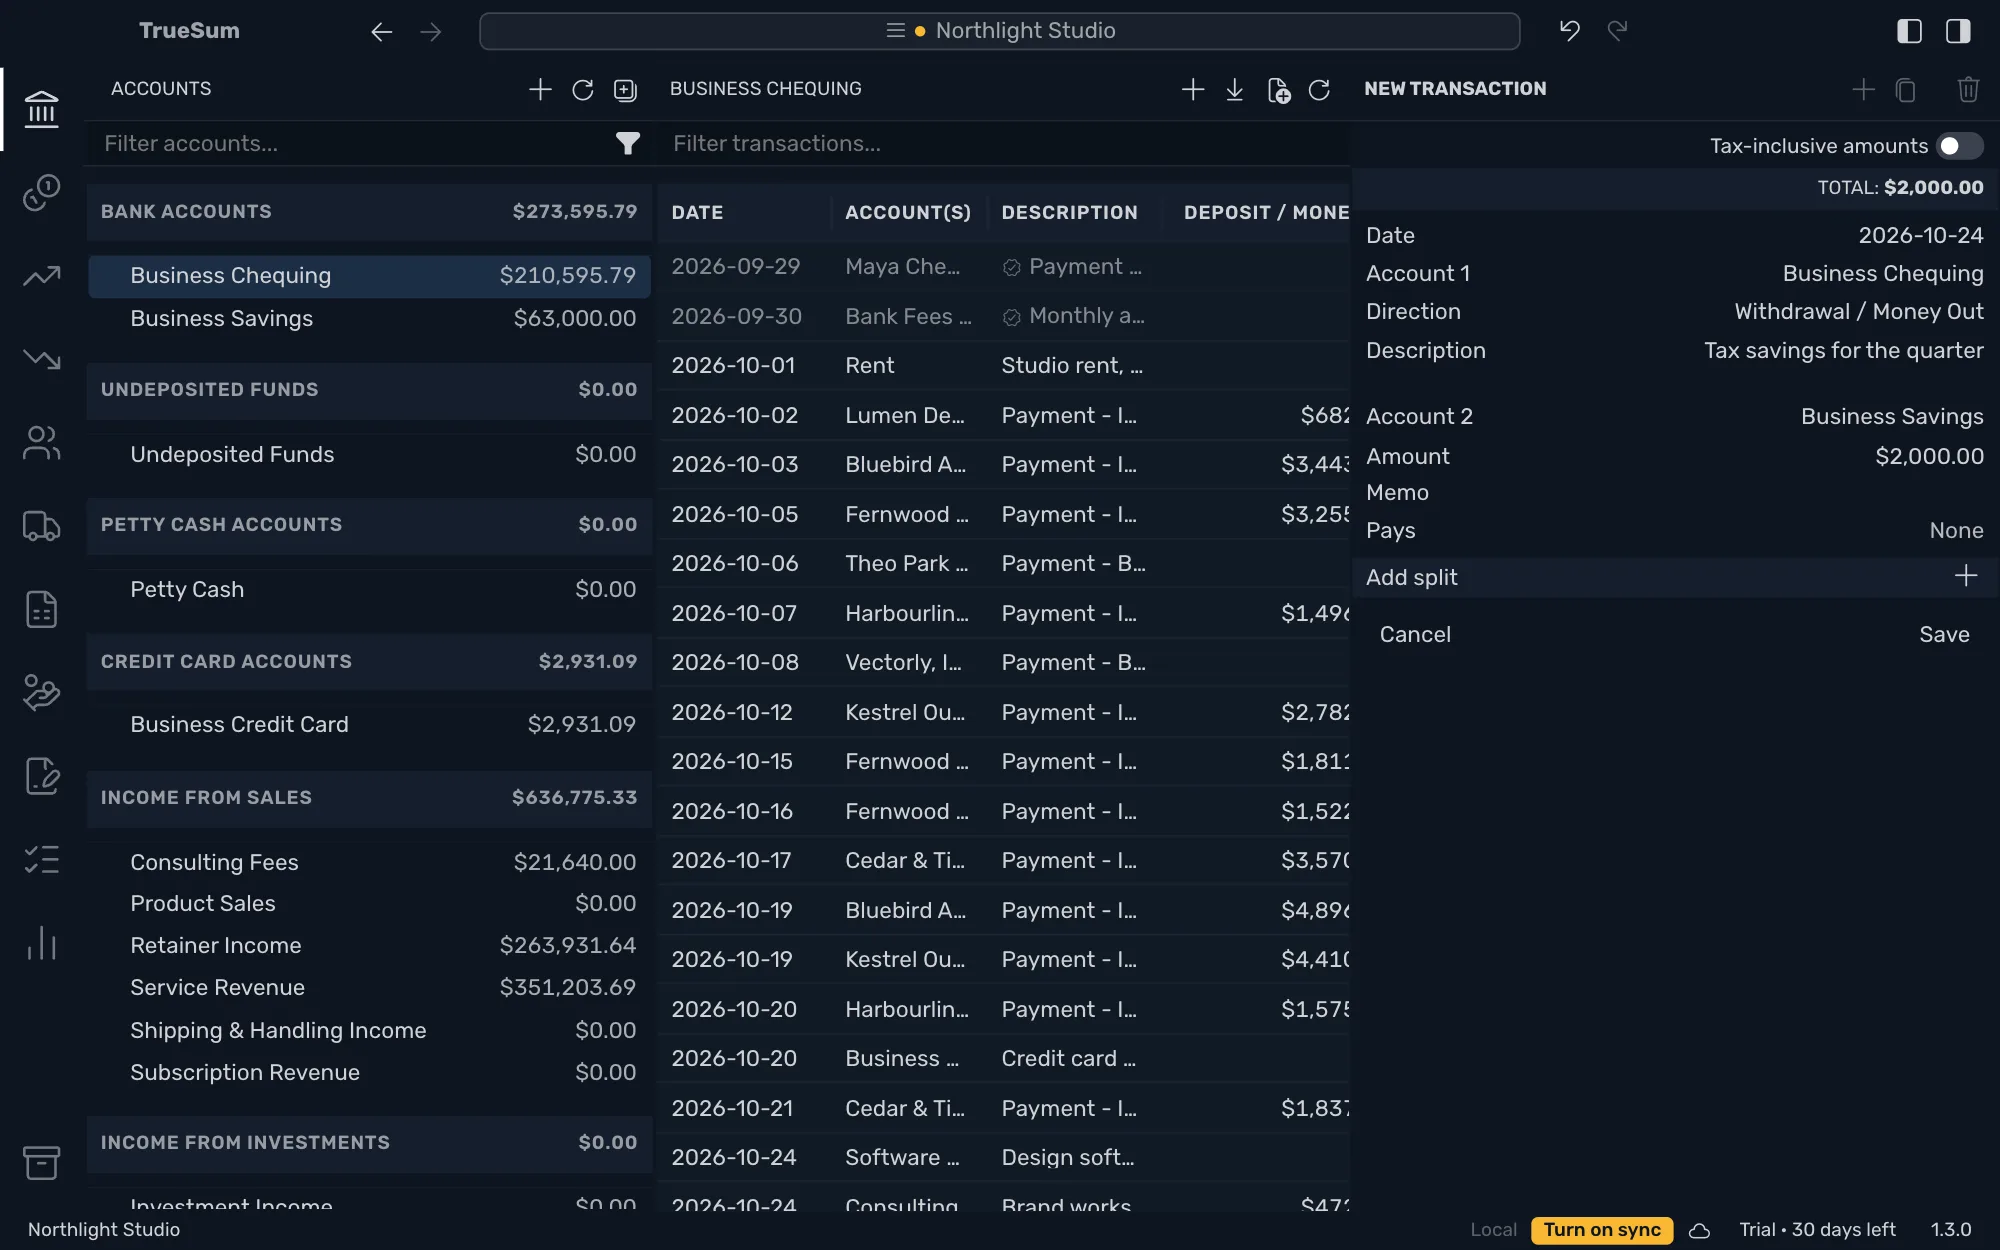Screen dimensions: 2000x1250
Task: Open the archive box sidebar icon
Action: [41, 1162]
